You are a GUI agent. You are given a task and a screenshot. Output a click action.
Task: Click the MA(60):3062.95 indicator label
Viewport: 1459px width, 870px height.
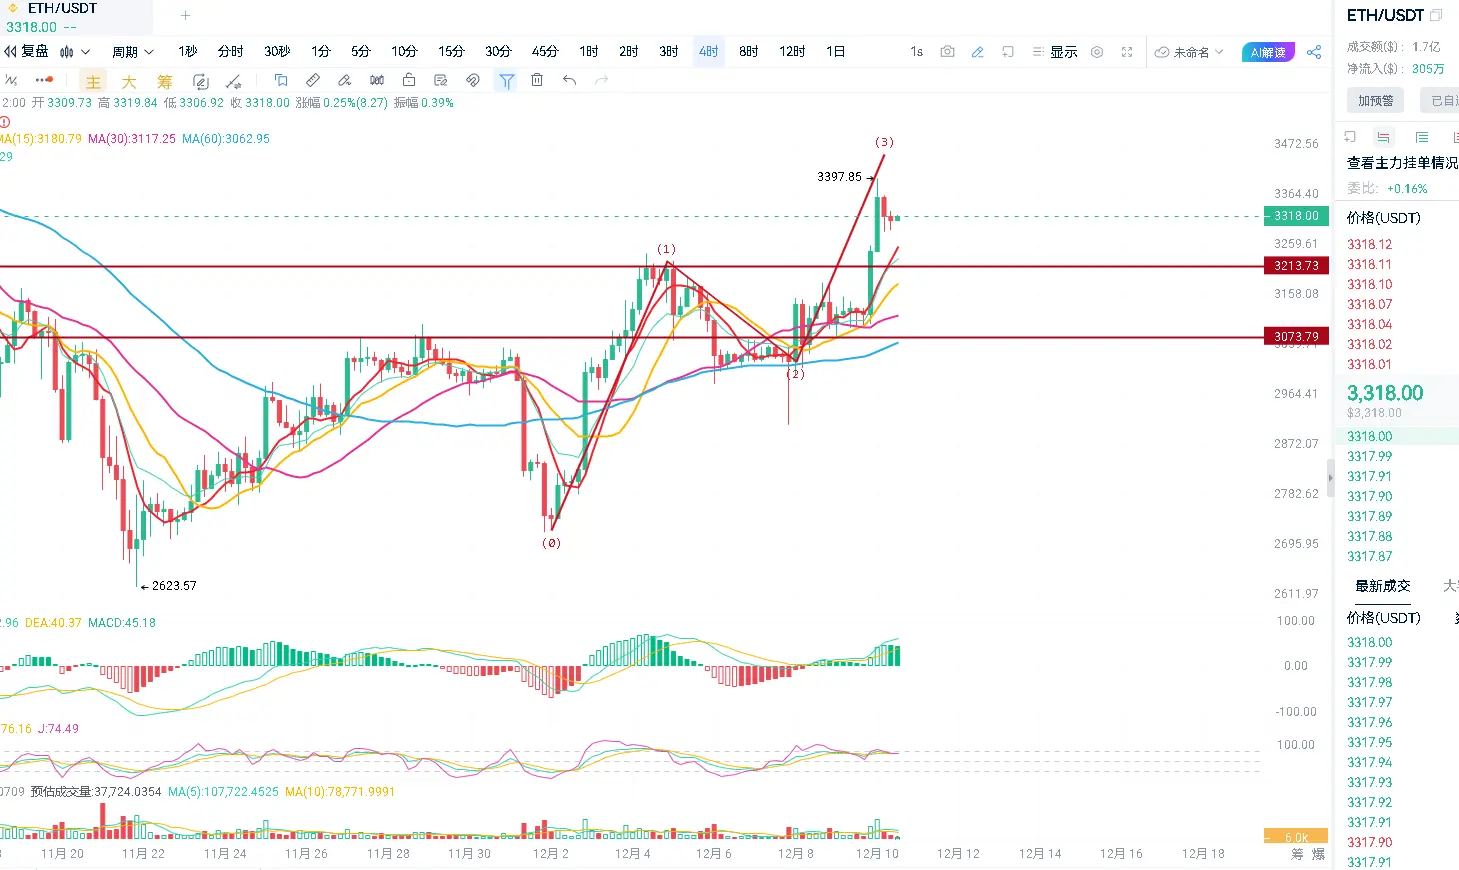[x=226, y=139]
